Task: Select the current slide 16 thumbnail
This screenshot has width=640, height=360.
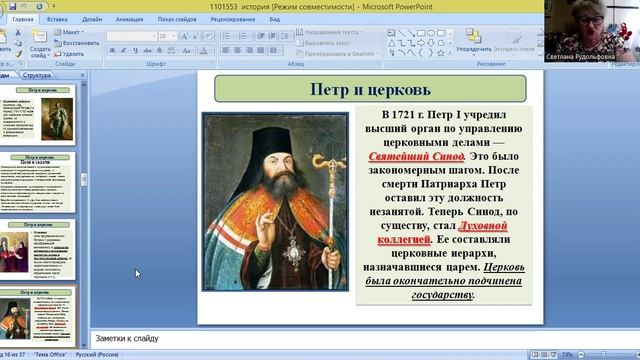Action: [x=37, y=317]
